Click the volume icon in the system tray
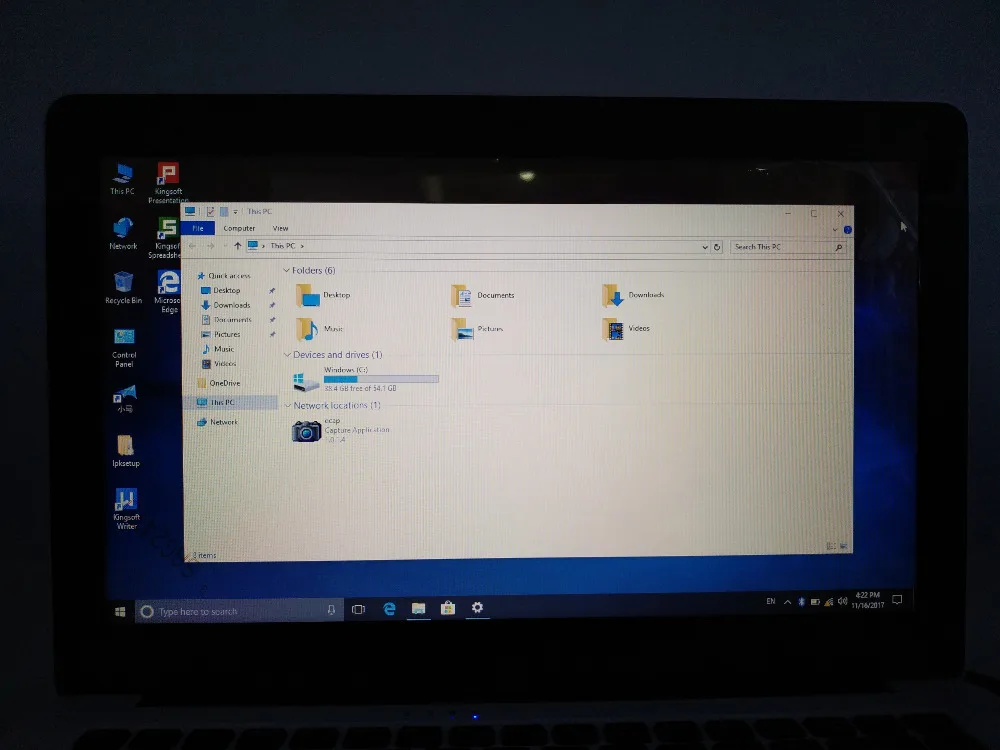The width and height of the screenshot is (1000, 750). point(842,601)
